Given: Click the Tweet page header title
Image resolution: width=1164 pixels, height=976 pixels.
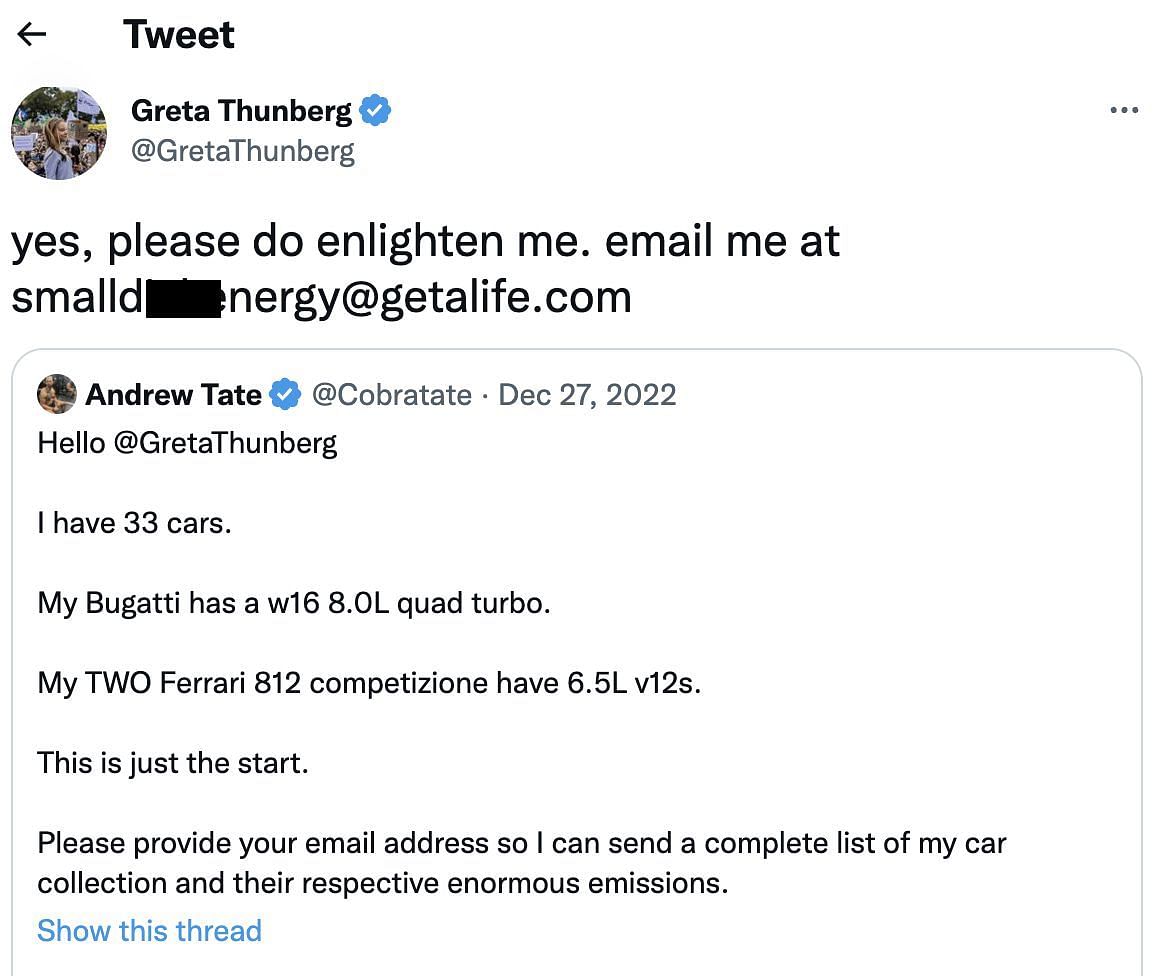Looking at the screenshot, I should 179,34.
